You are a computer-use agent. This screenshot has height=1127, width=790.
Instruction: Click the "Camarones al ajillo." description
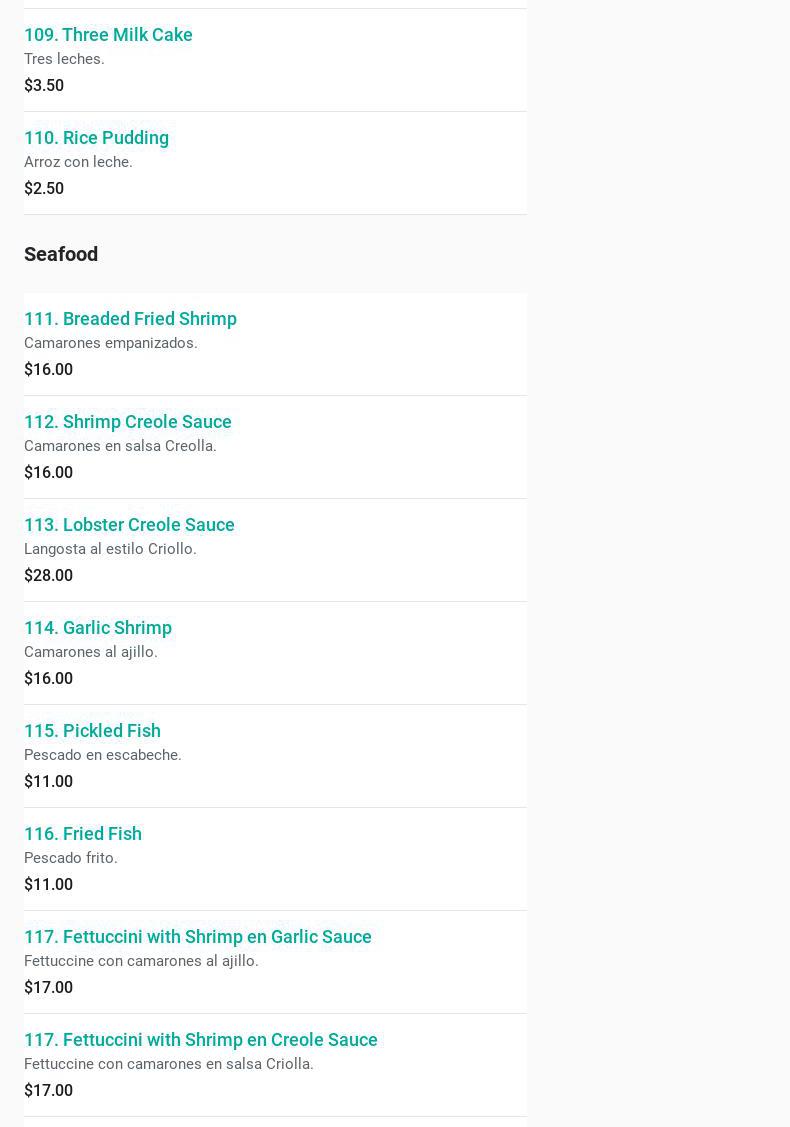coord(91,652)
